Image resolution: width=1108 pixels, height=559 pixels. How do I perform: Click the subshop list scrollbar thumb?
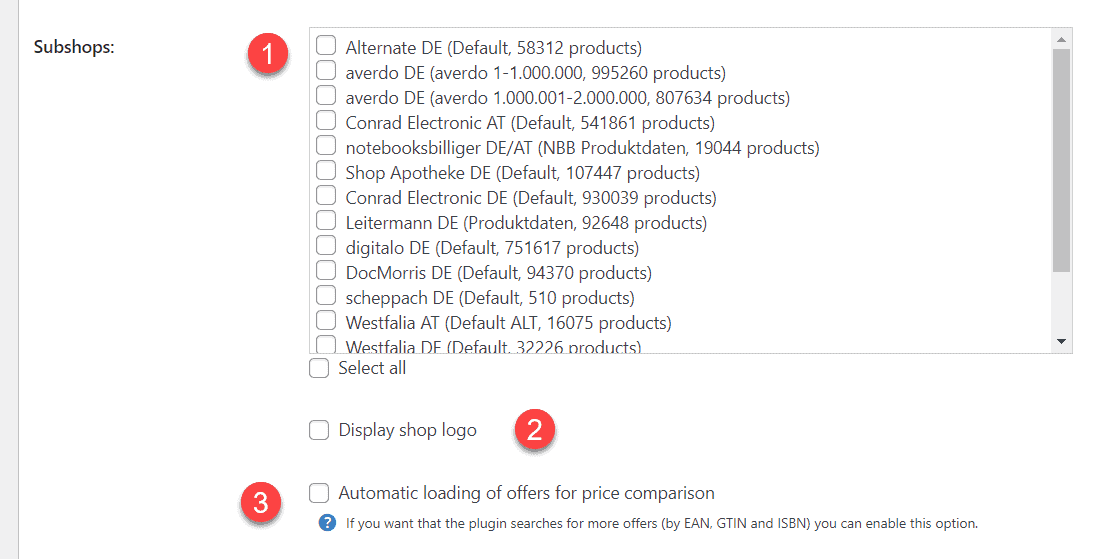(x=1061, y=160)
